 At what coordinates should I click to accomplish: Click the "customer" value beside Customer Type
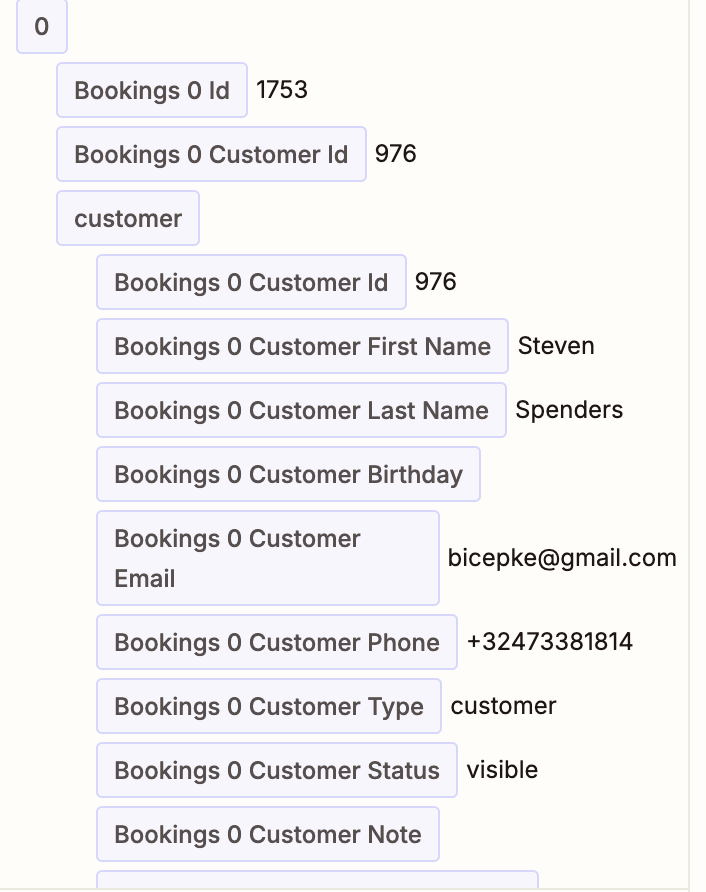tap(503, 706)
